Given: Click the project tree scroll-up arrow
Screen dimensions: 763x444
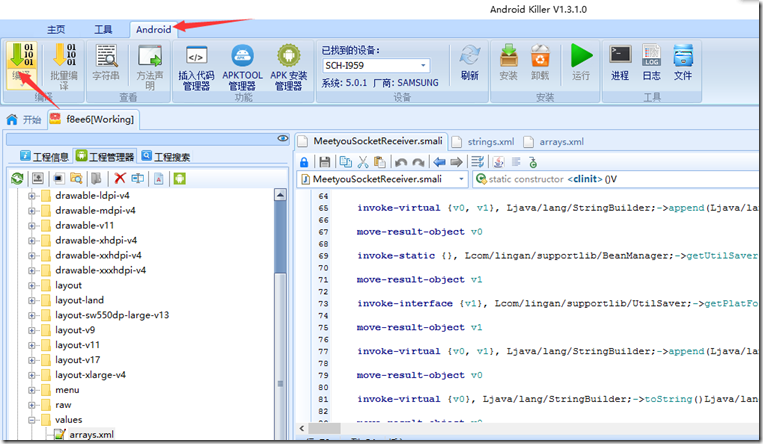Looking at the screenshot, I should 280,196.
